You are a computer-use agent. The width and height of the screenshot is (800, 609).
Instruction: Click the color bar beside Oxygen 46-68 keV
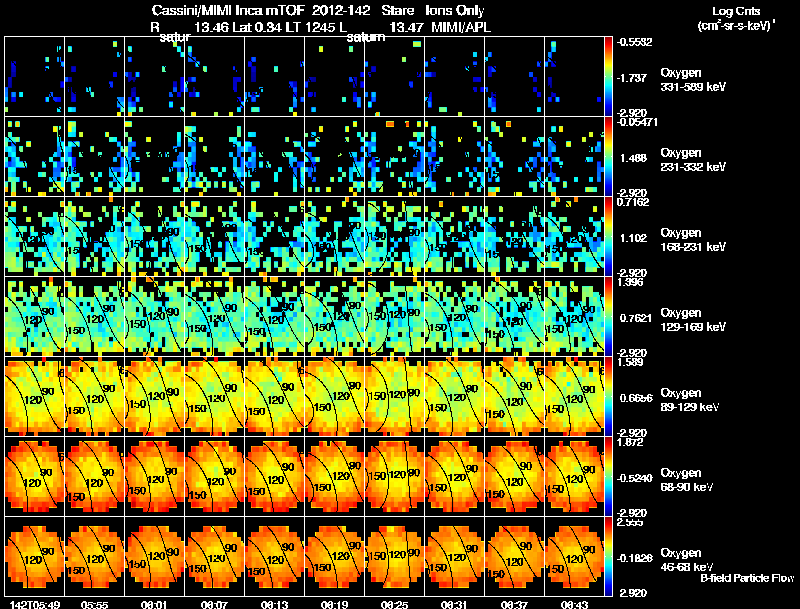pyautogui.click(x=608, y=557)
